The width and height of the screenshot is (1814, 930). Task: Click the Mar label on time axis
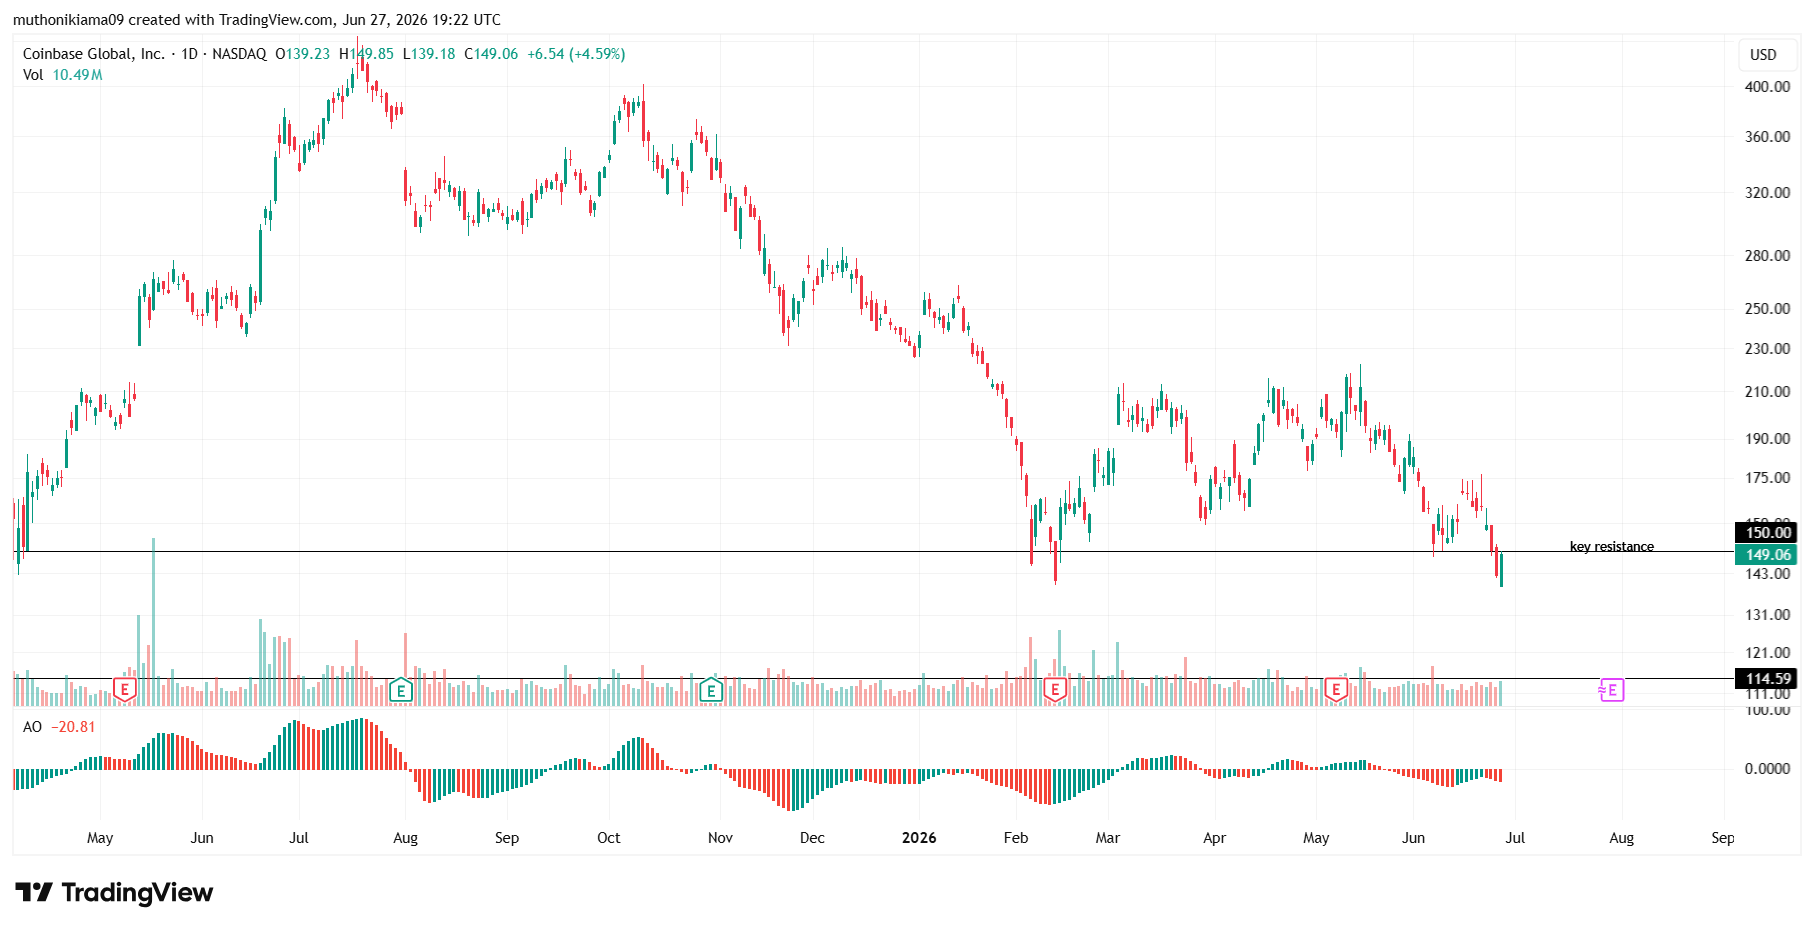pos(1108,838)
